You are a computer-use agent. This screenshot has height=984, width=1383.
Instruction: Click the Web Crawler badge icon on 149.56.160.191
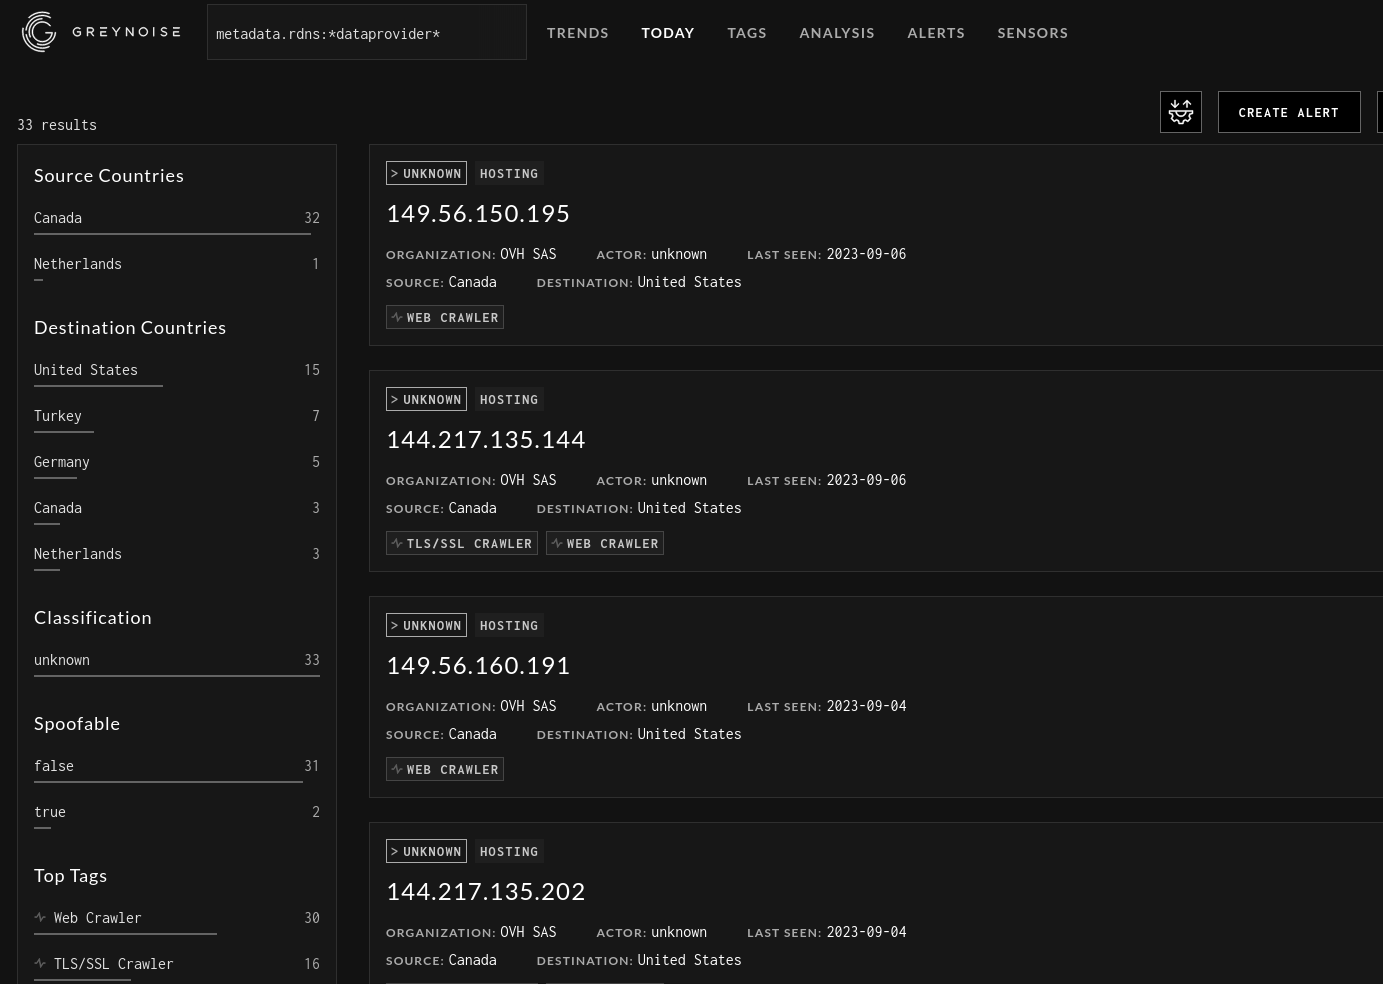tap(398, 769)
